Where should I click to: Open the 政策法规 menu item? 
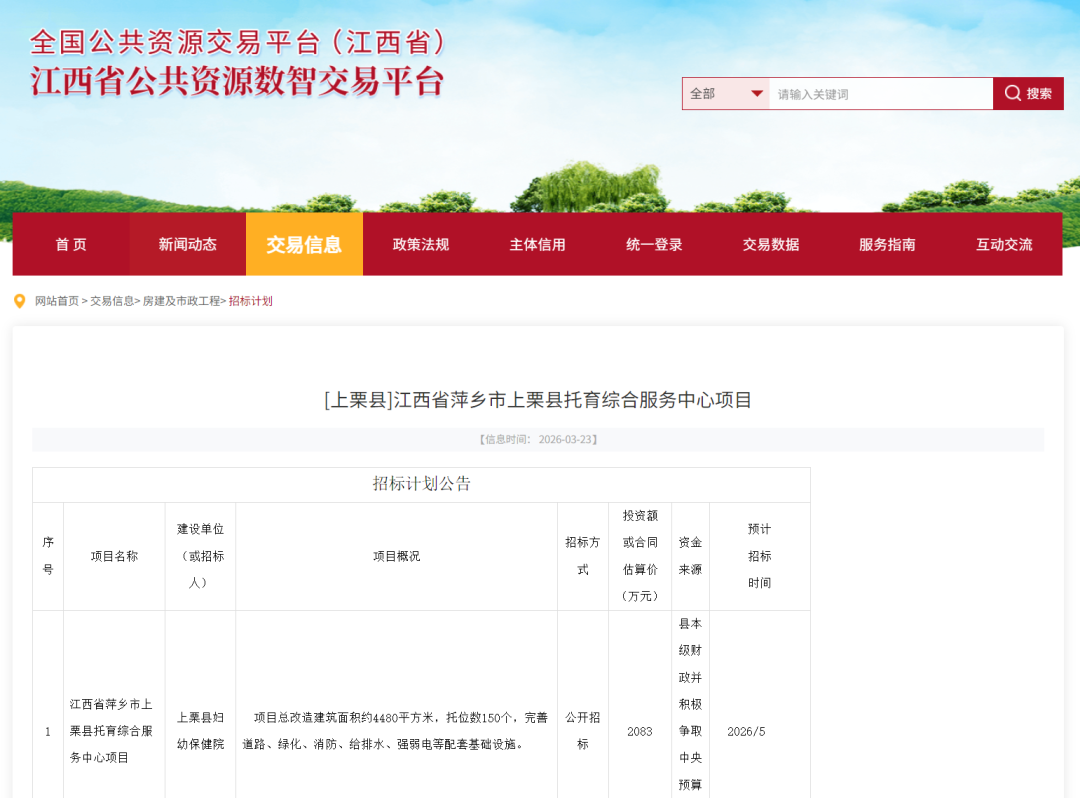coord(421,244)
